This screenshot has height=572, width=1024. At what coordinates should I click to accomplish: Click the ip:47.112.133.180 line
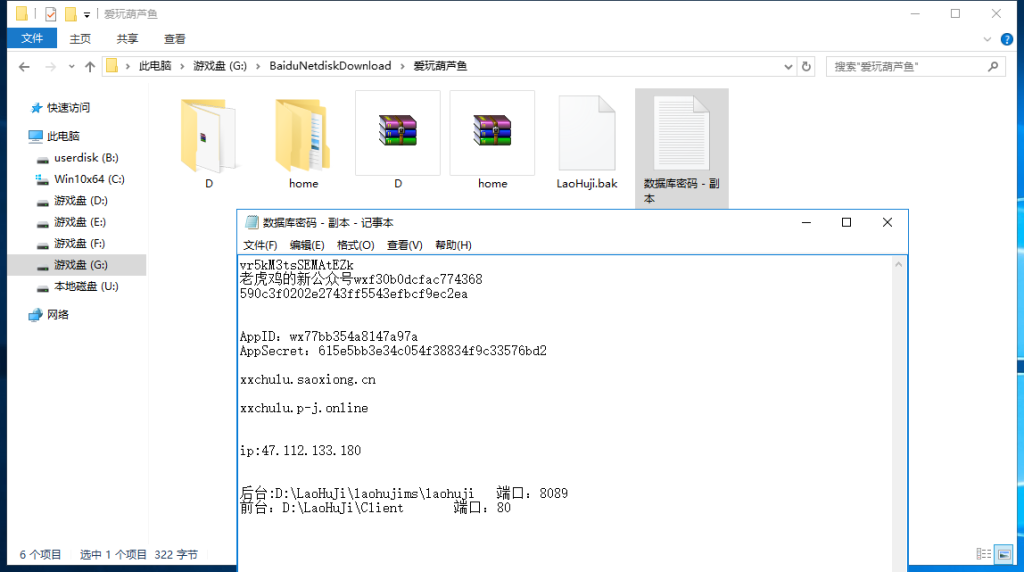(x=300, y=451)
